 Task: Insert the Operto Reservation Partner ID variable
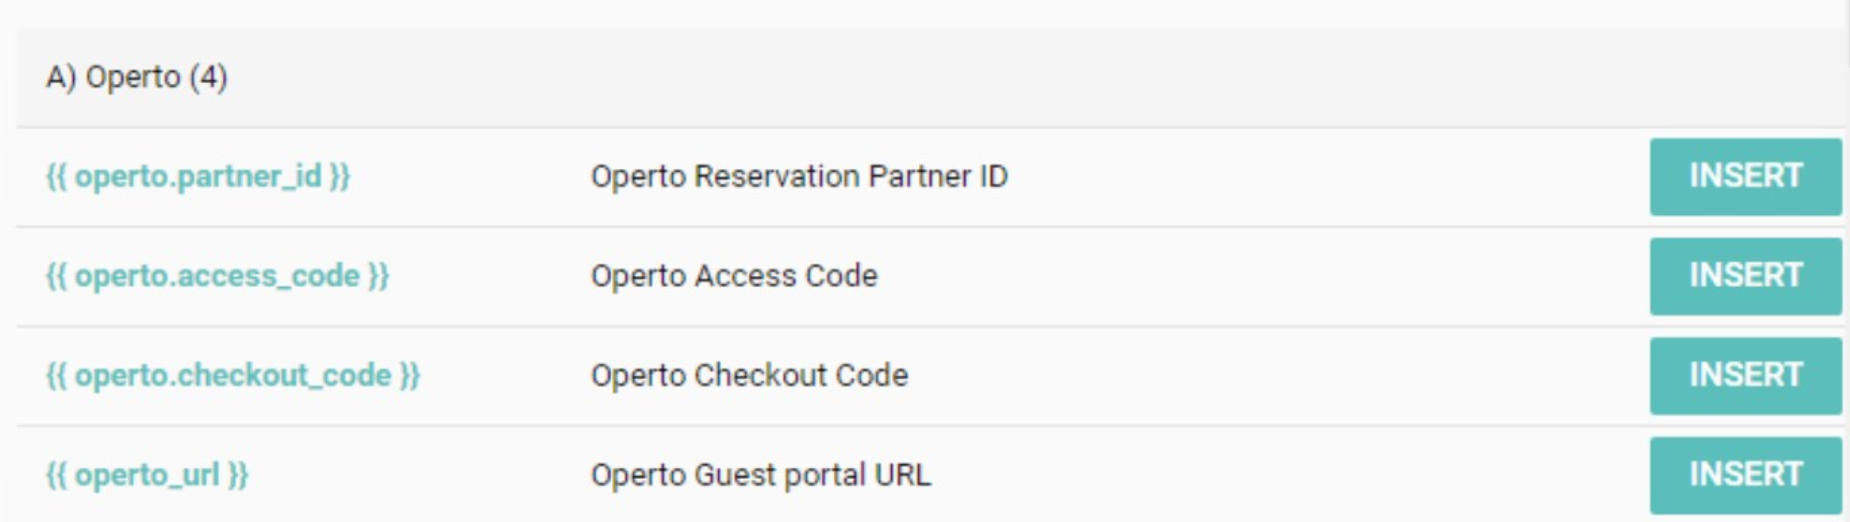tap(1745, 177)
